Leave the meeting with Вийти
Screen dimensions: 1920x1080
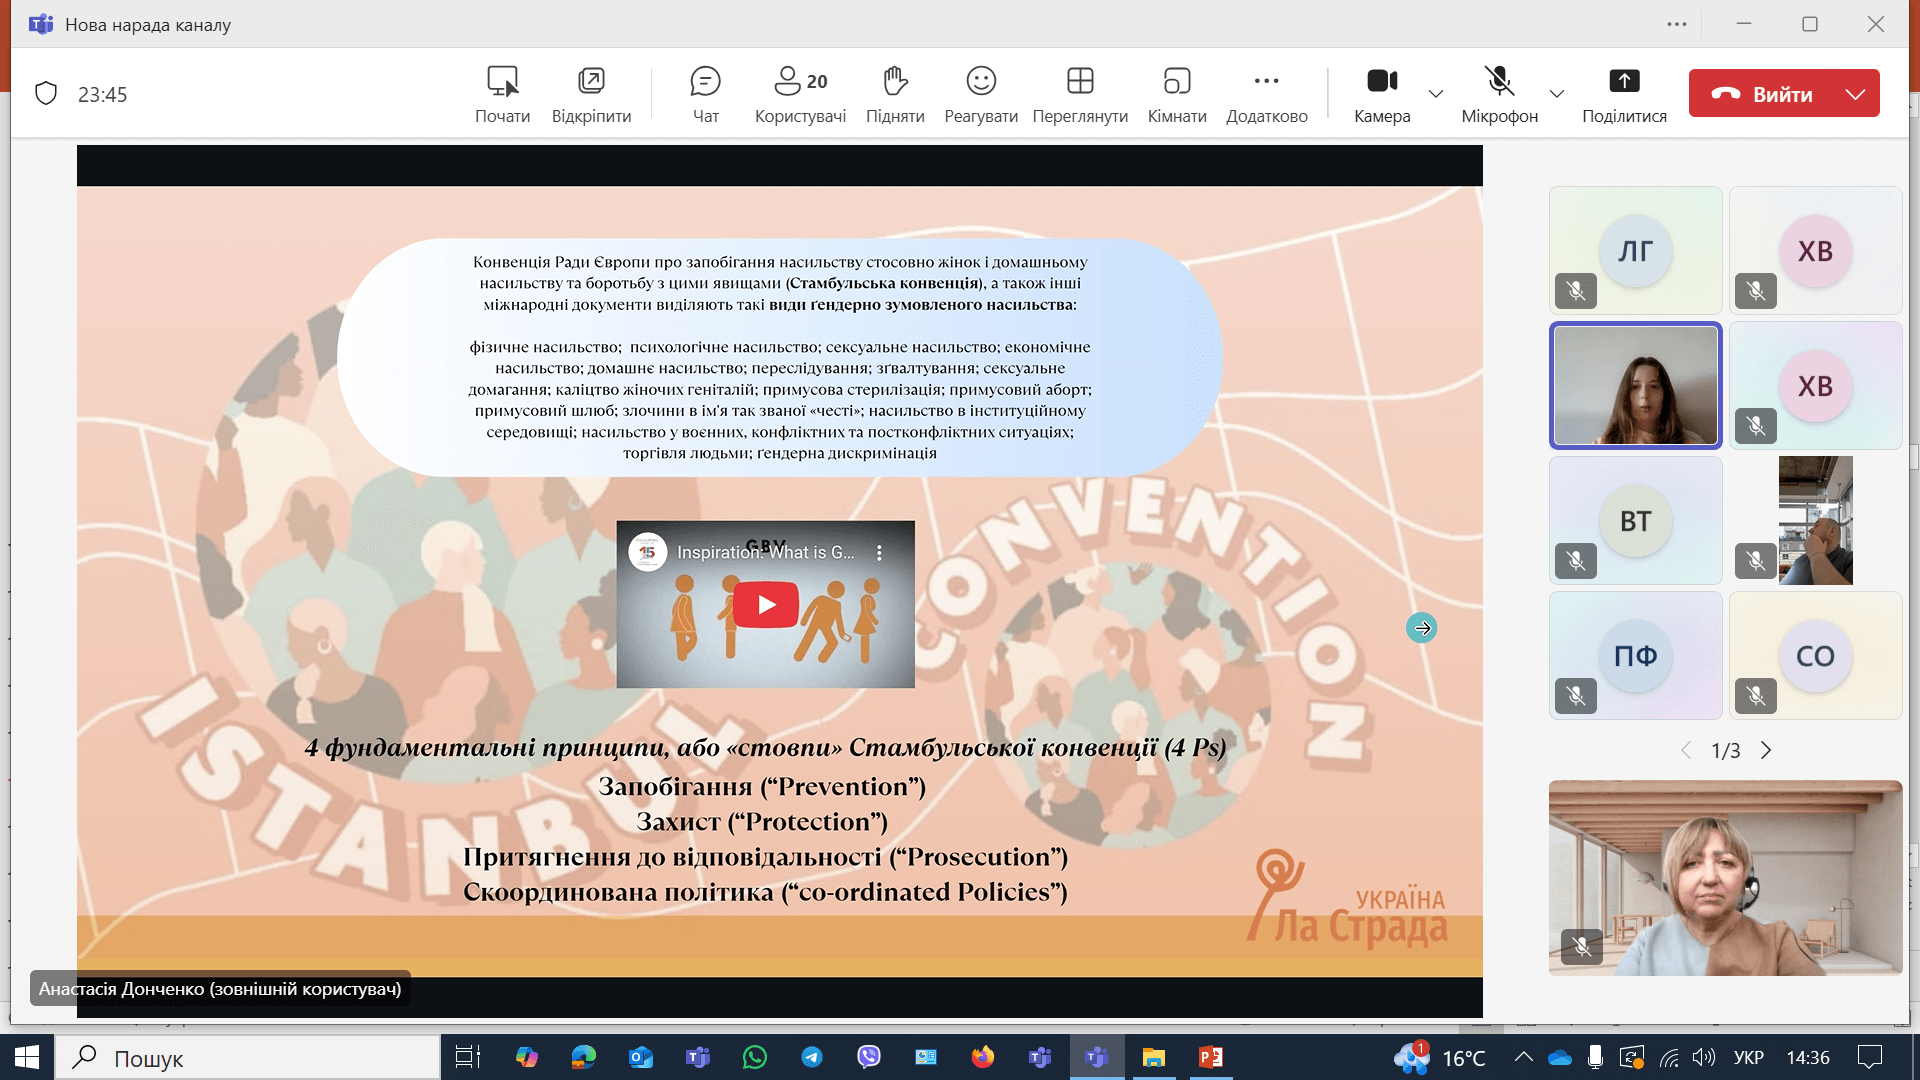click(1762, 94)
